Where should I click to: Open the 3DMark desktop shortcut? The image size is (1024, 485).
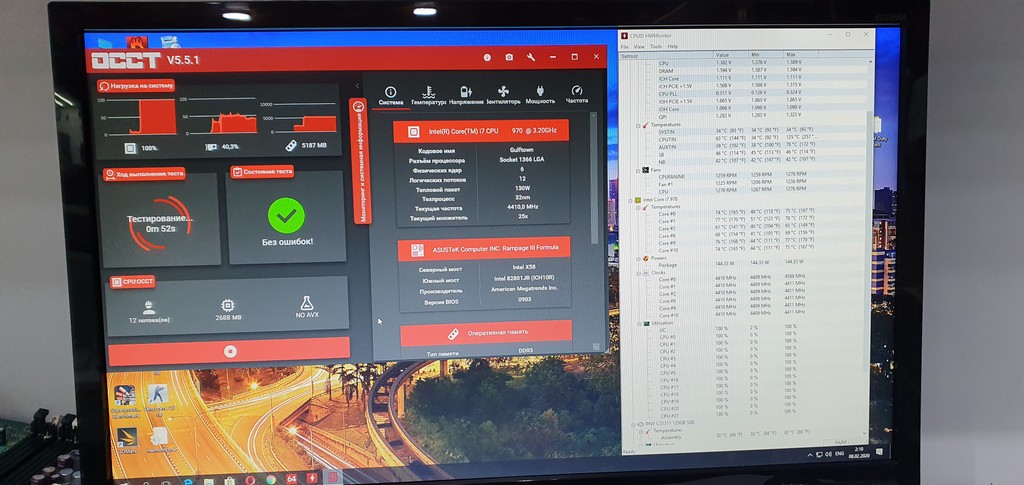pos(125,441)
